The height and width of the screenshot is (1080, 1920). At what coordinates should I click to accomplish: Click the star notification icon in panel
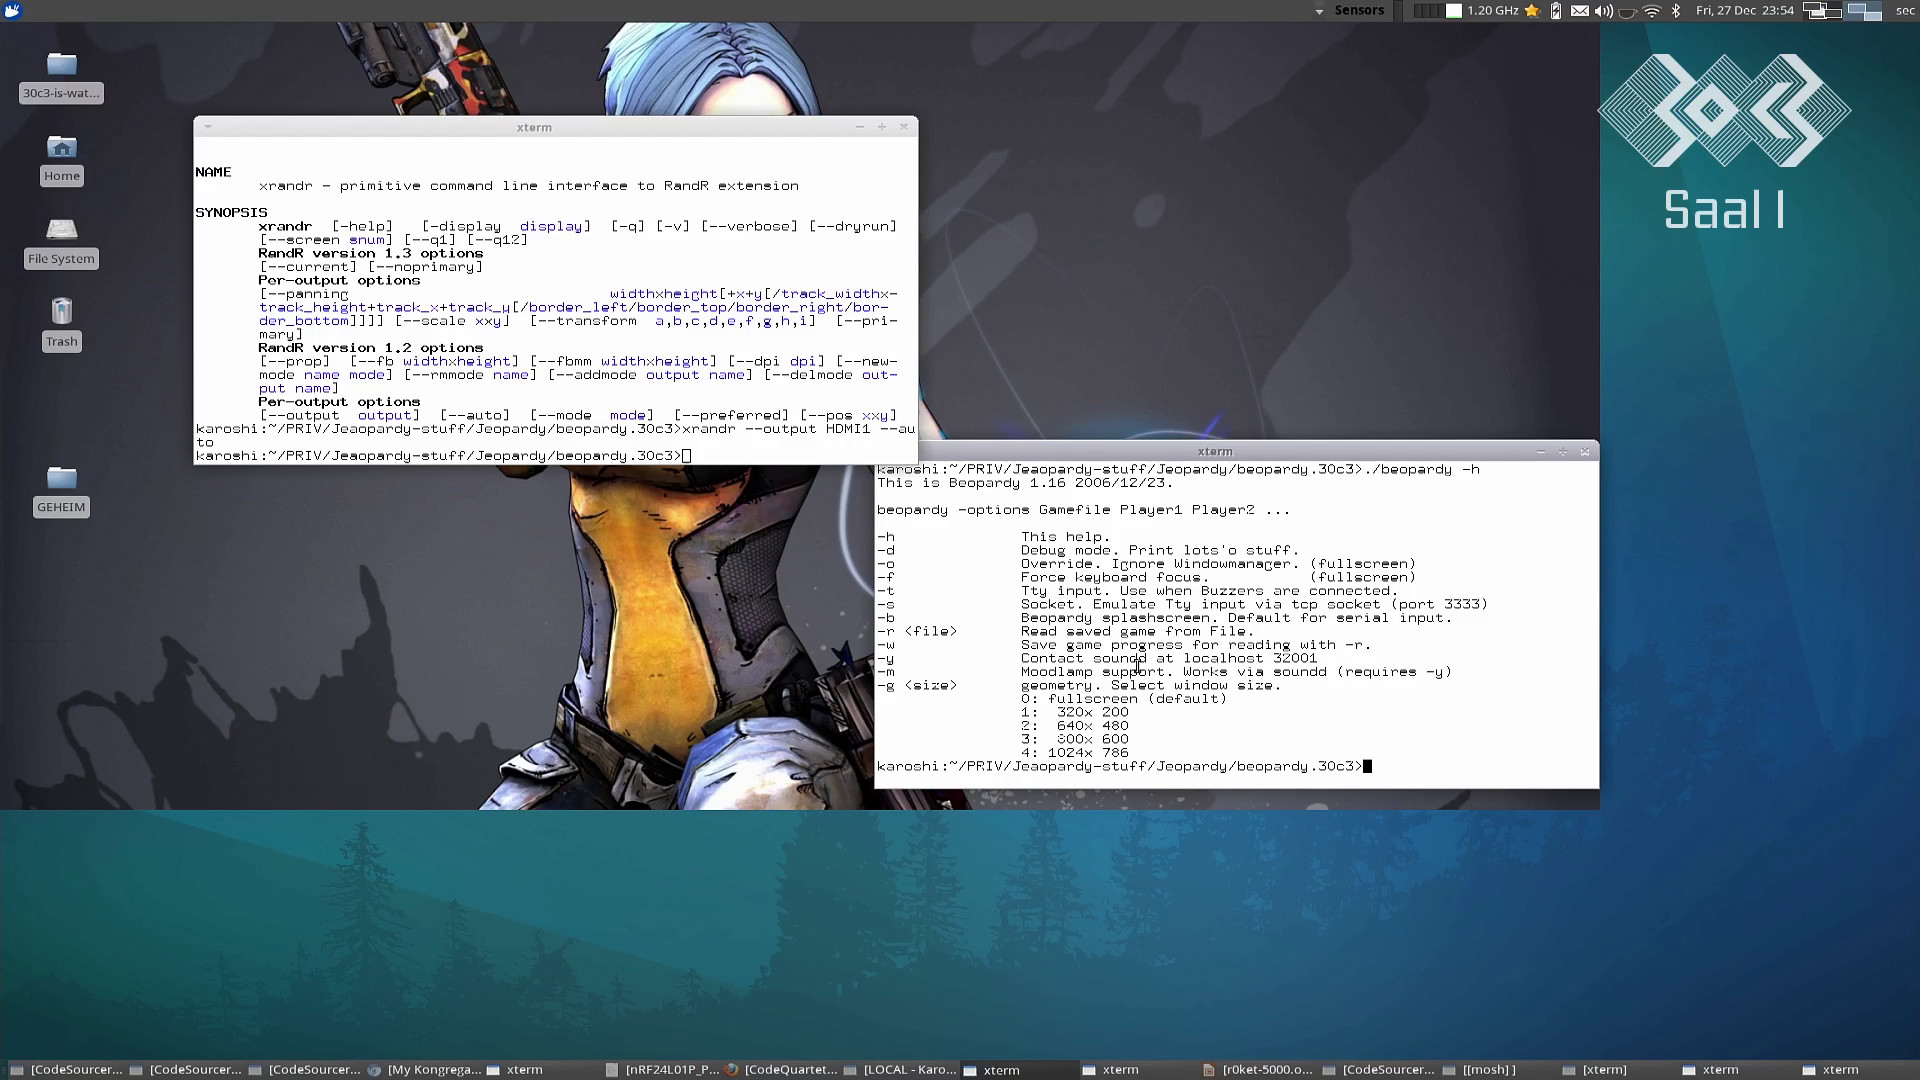1532,11
